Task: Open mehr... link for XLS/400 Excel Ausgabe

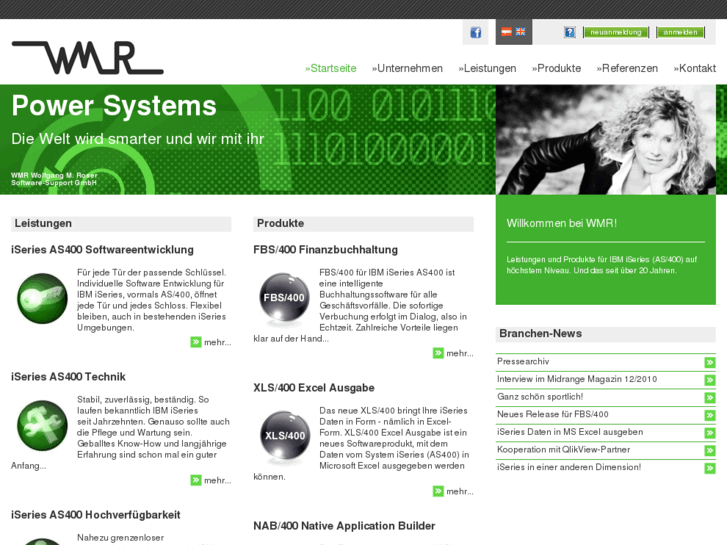Action: pyautogui.click(x=460, y=491)
